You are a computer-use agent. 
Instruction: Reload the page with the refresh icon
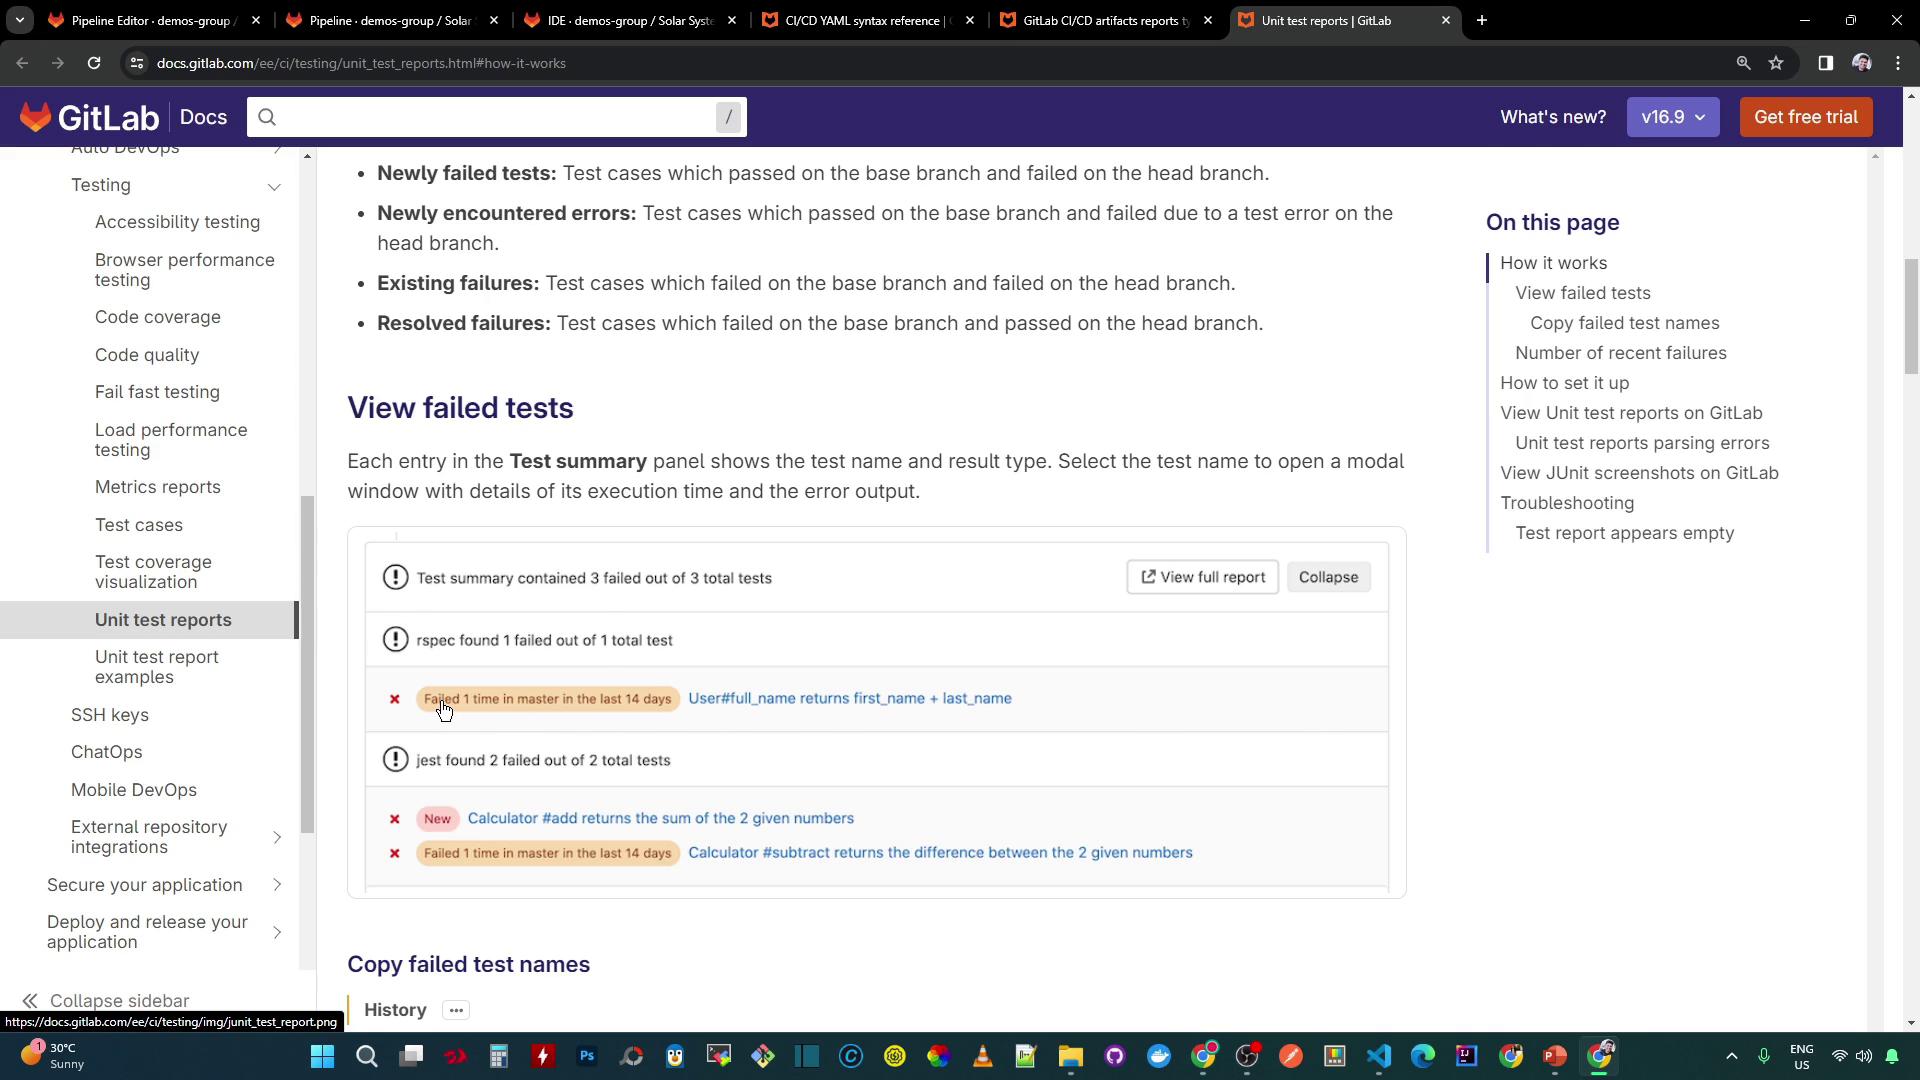(x=94, y=63)
